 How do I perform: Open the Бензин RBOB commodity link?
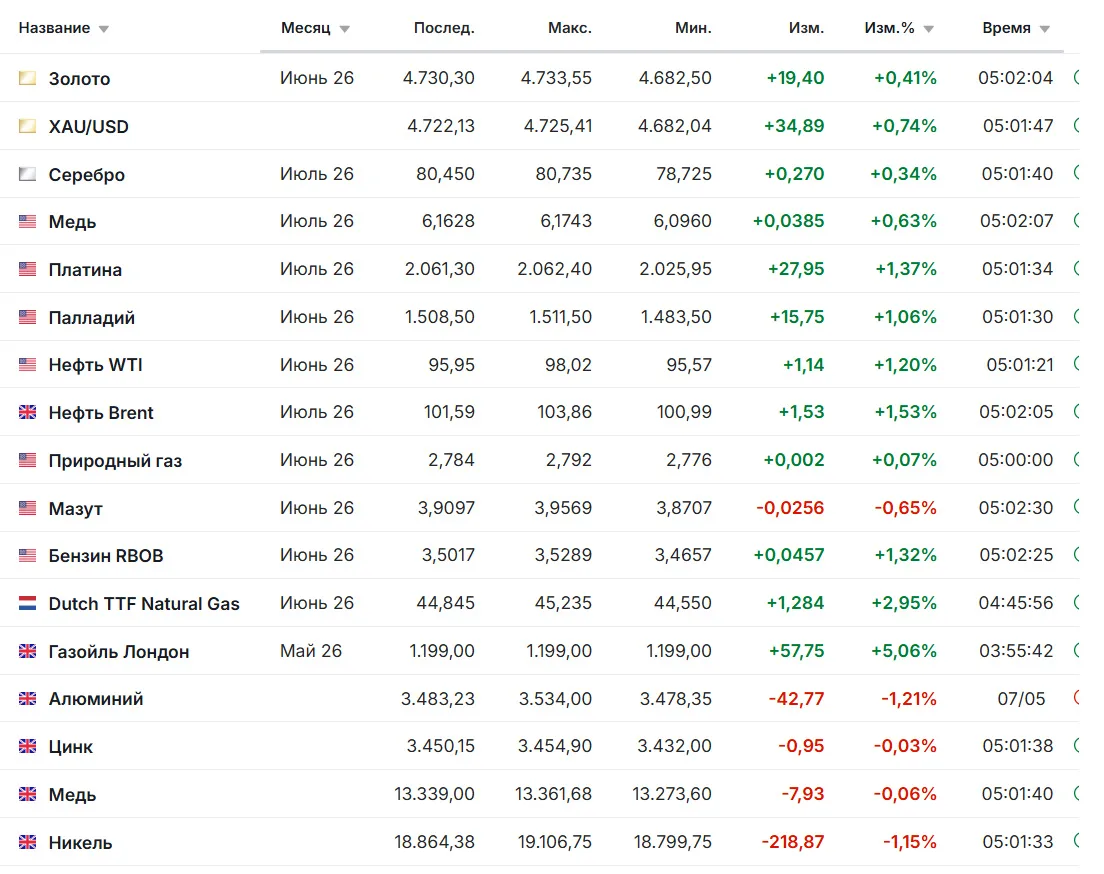click(x=106, y=556)
